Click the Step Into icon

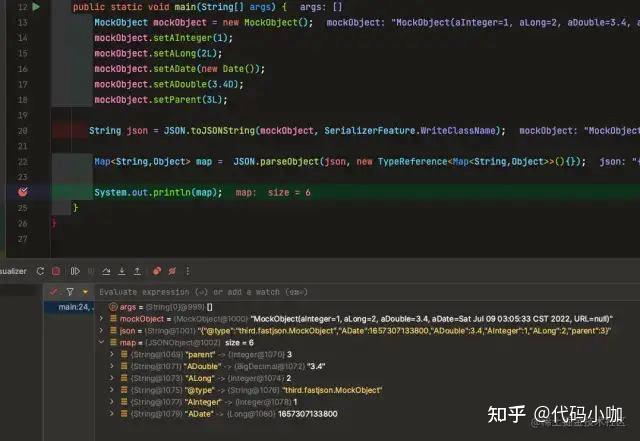pos(122,271)
